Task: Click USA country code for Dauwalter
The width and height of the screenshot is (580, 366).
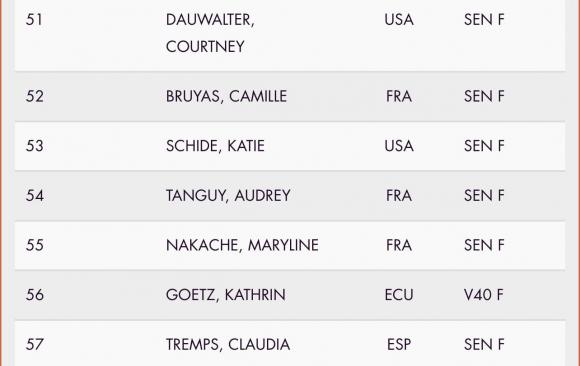Action: 399,19
